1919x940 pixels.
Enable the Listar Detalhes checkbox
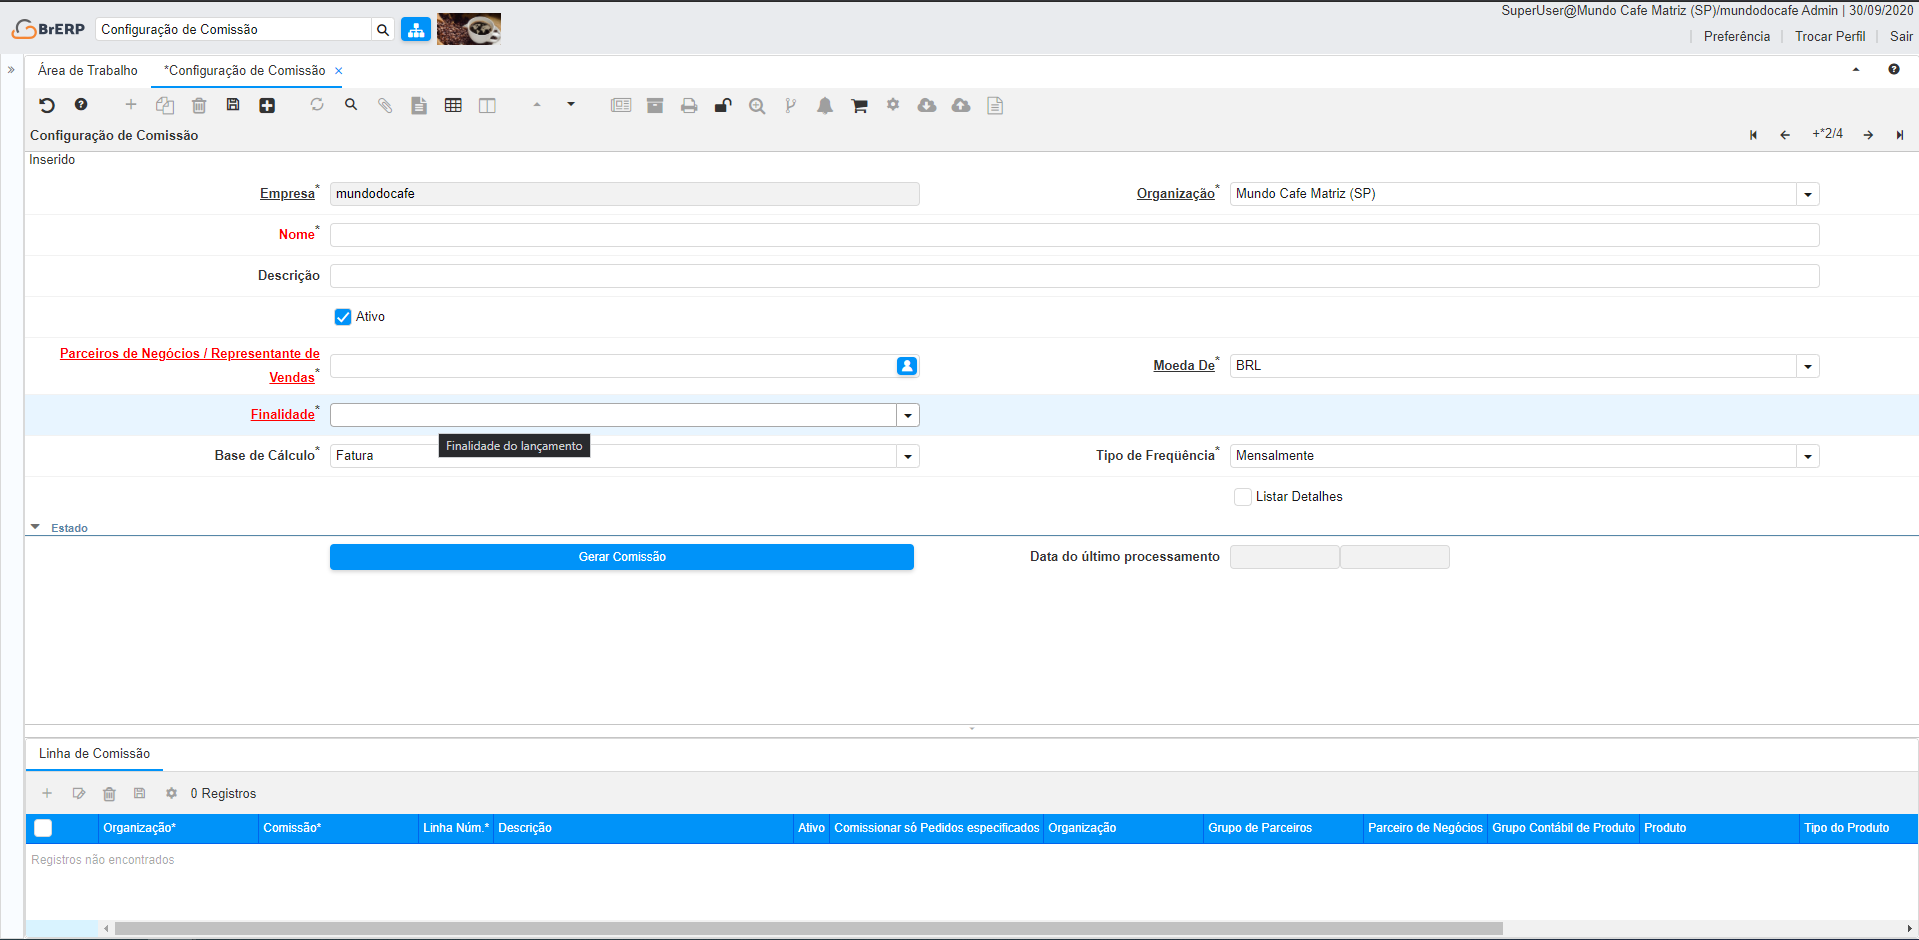pos(1243,497)
